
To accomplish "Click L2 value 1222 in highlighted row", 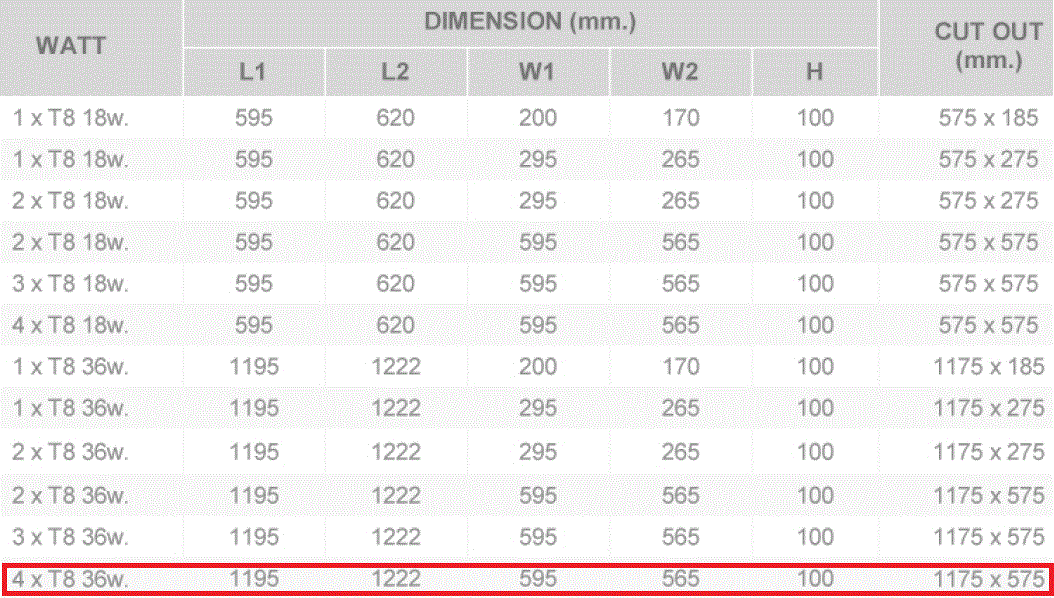I will 395,579.
